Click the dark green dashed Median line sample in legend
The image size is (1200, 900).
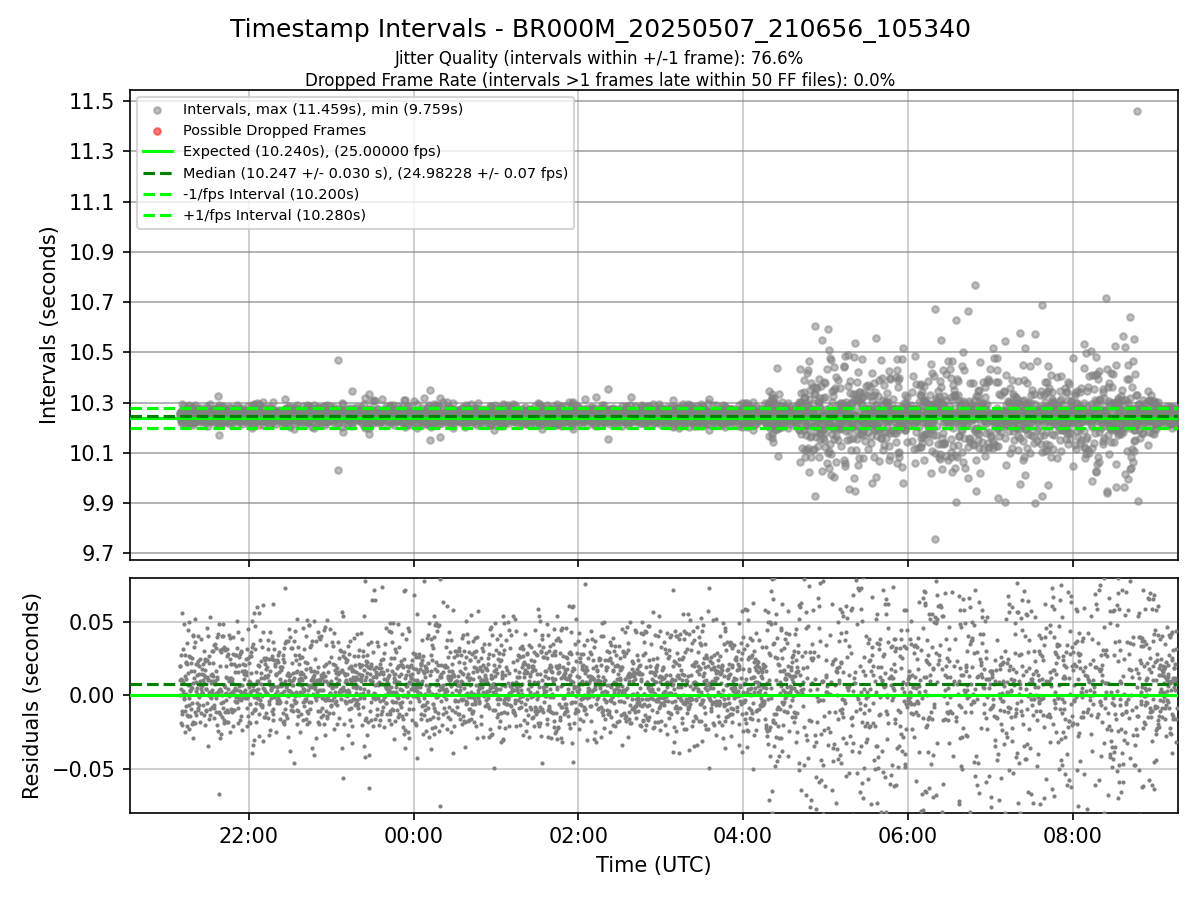point(156,173)
